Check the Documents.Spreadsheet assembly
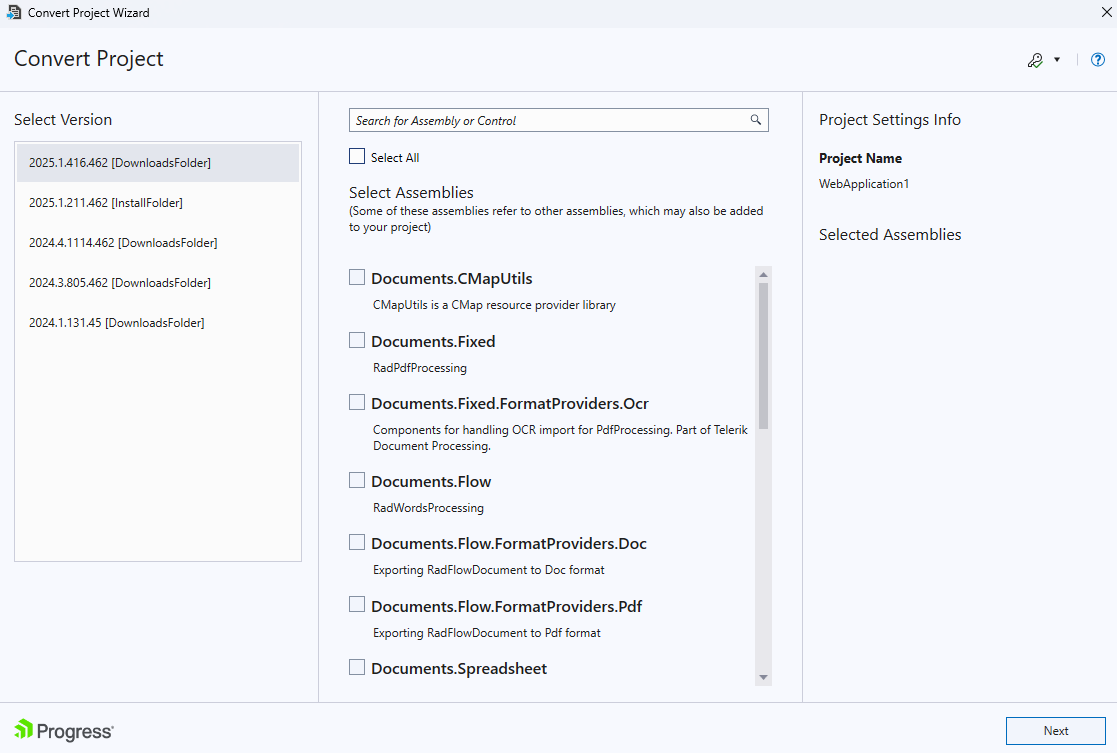The width and height of the screenshot is (1117, 753). click(357, 666)
